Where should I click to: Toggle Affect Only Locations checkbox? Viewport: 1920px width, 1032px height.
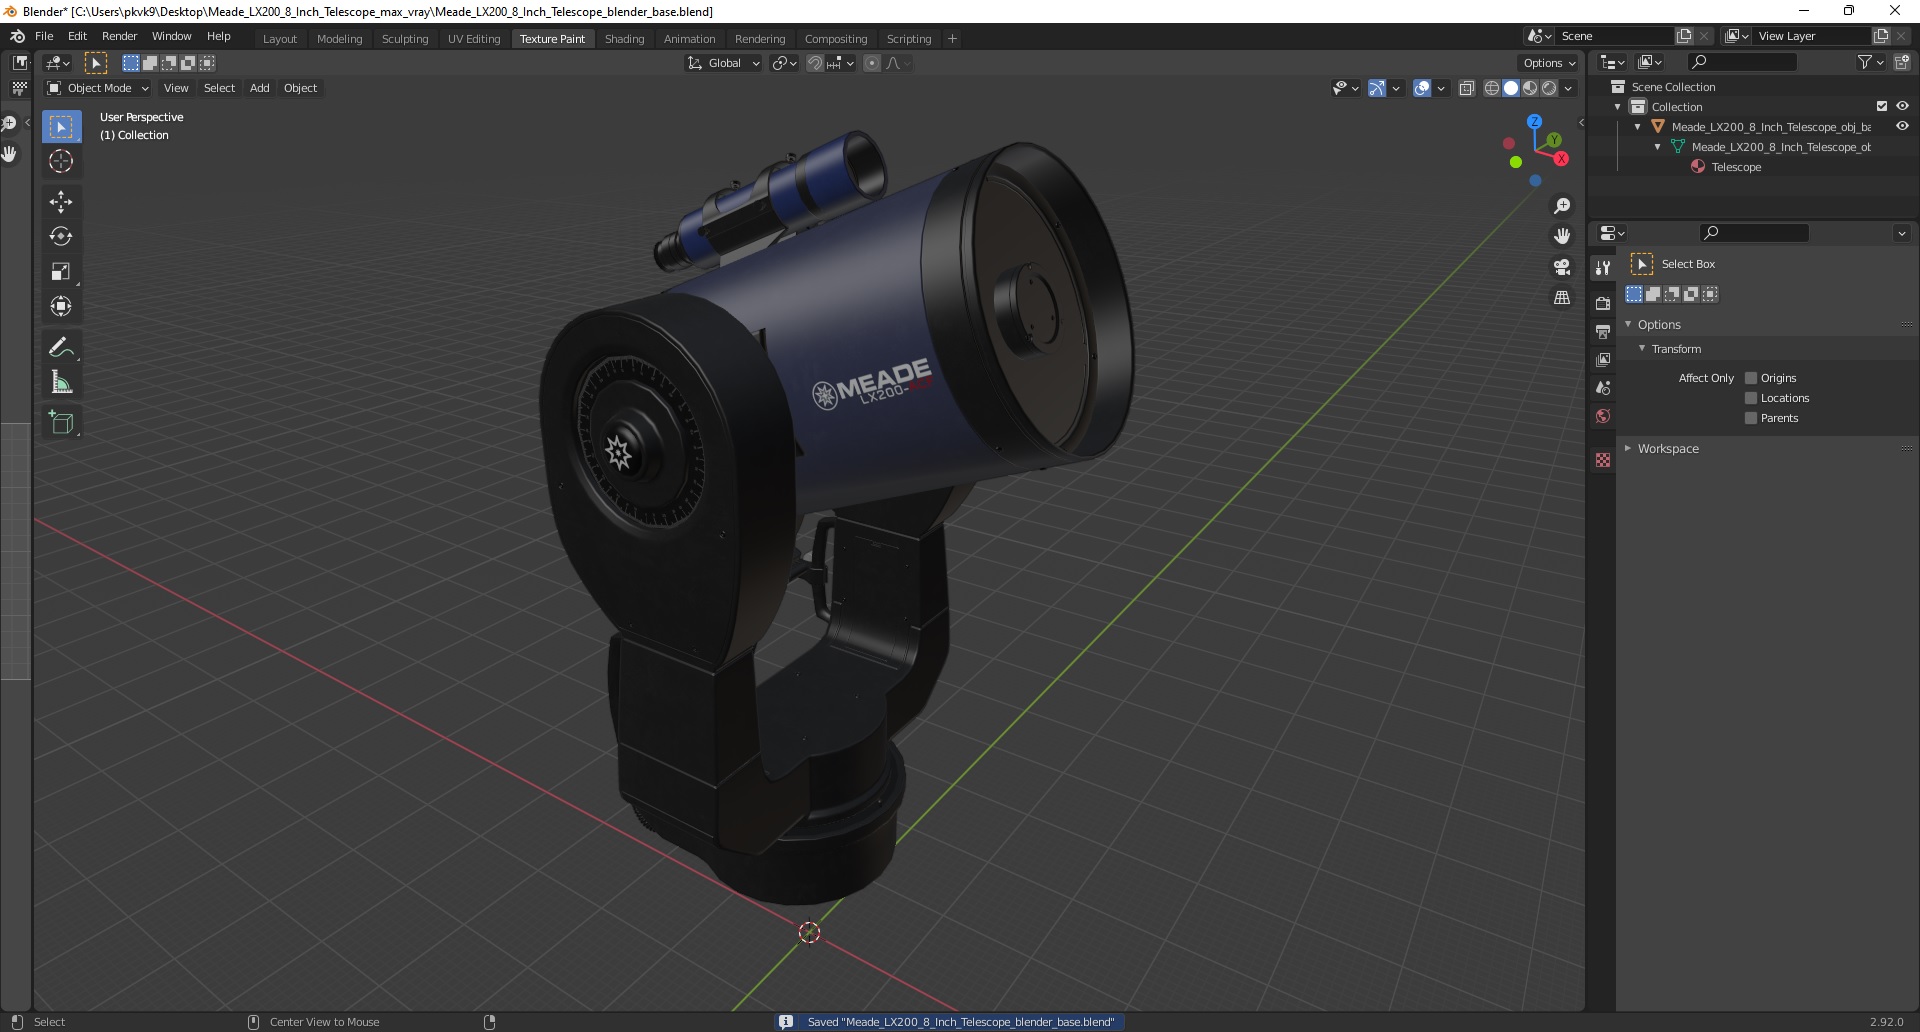click(1751, 398)
